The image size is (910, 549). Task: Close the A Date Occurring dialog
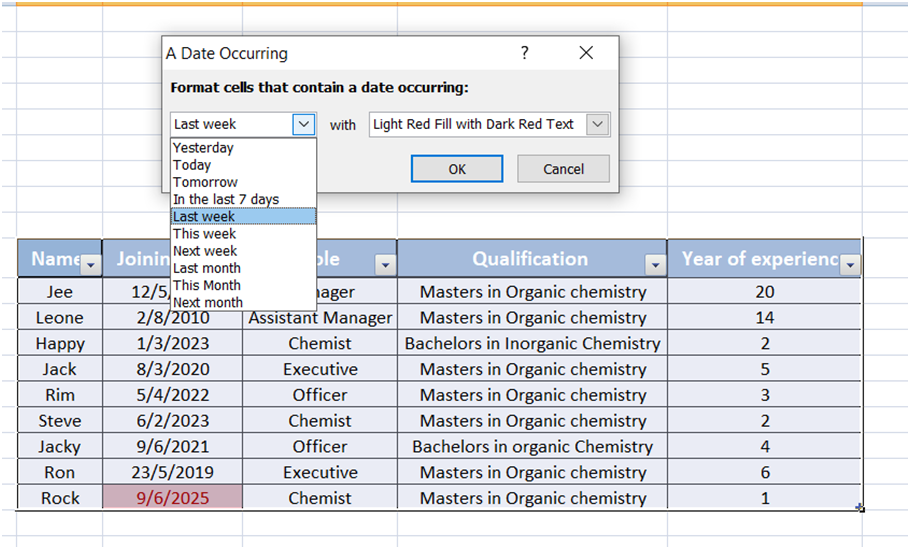[x=586, y=53]
